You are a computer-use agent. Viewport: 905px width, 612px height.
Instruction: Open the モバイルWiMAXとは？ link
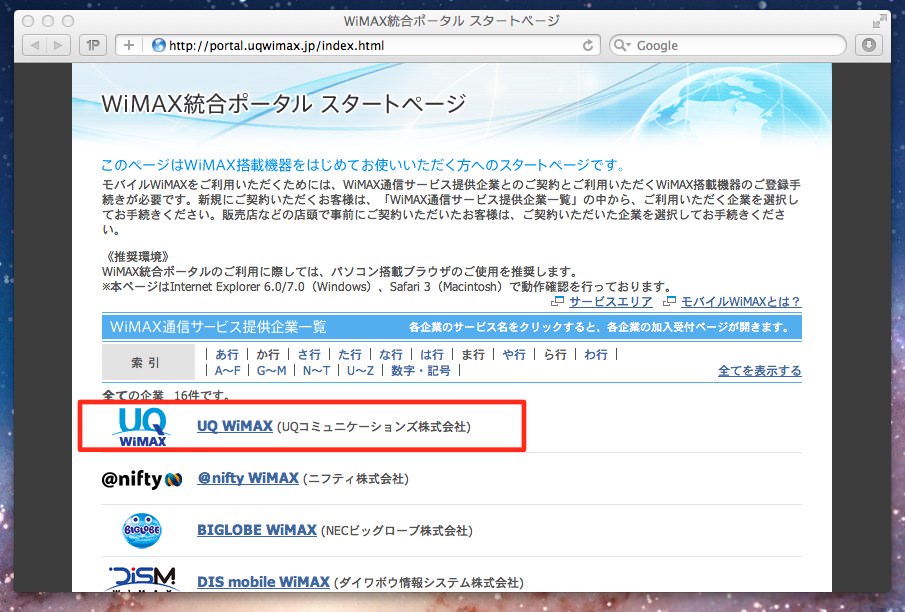[741, 302]
